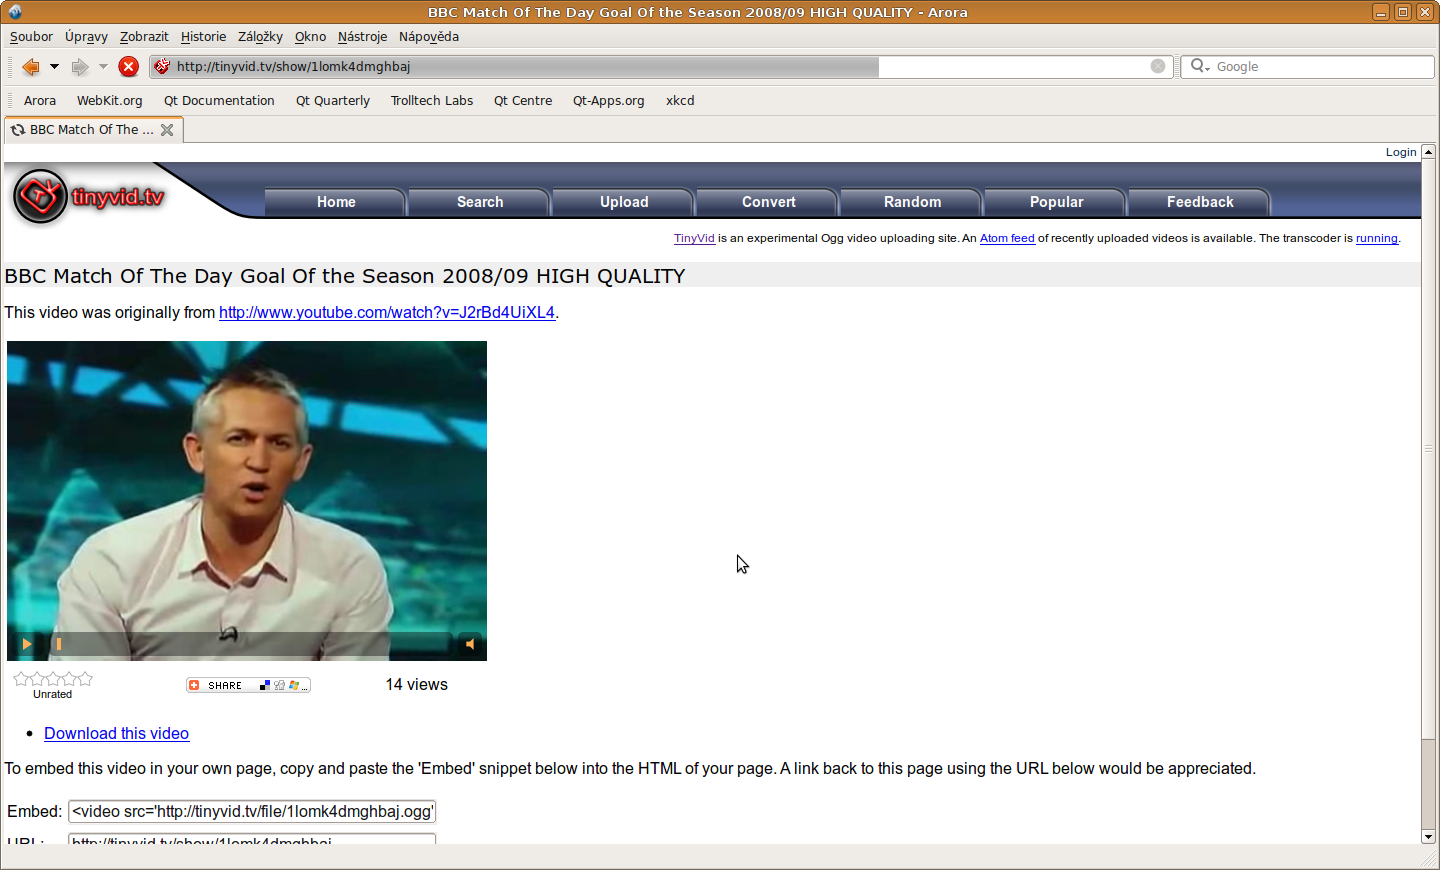
Task: Open the Úpravy menu
Action: 86,37
